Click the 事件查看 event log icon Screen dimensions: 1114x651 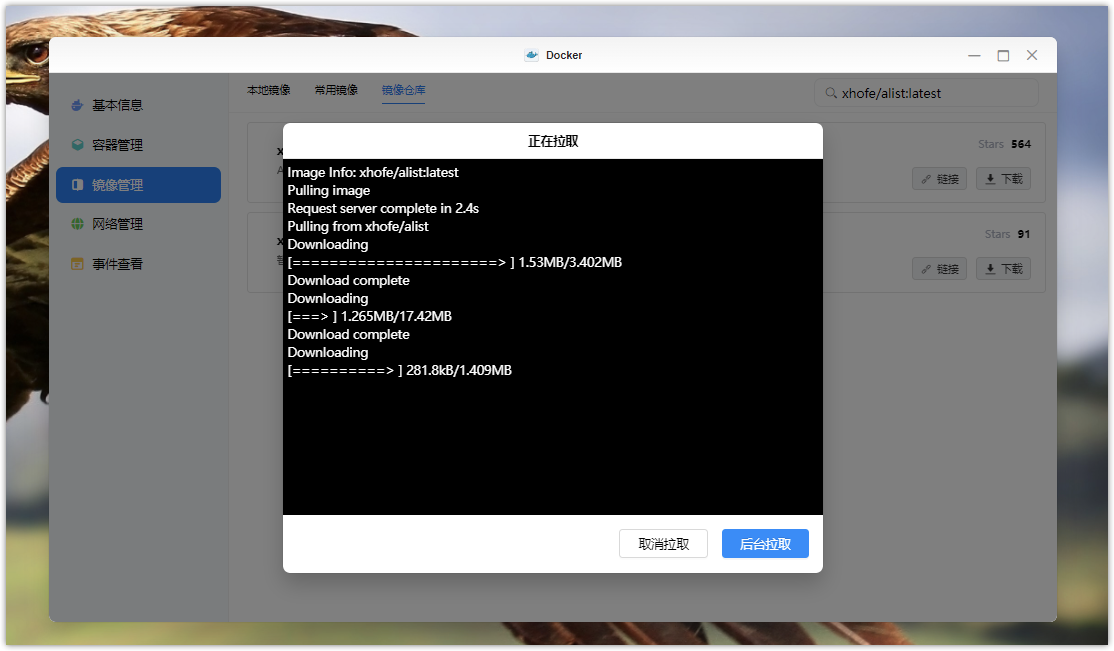pyautogui.click(x=77, y=264)
